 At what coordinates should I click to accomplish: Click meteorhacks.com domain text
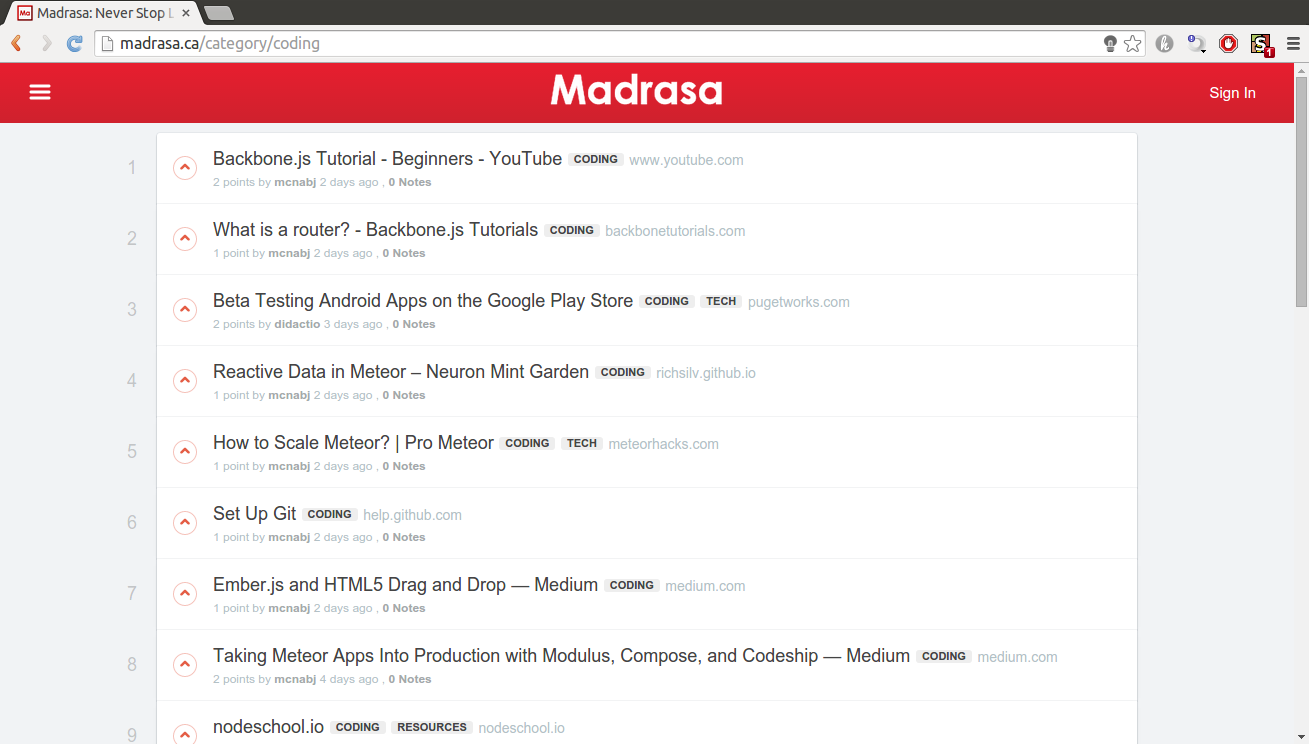pyautogui.click(x=664, y=444)
